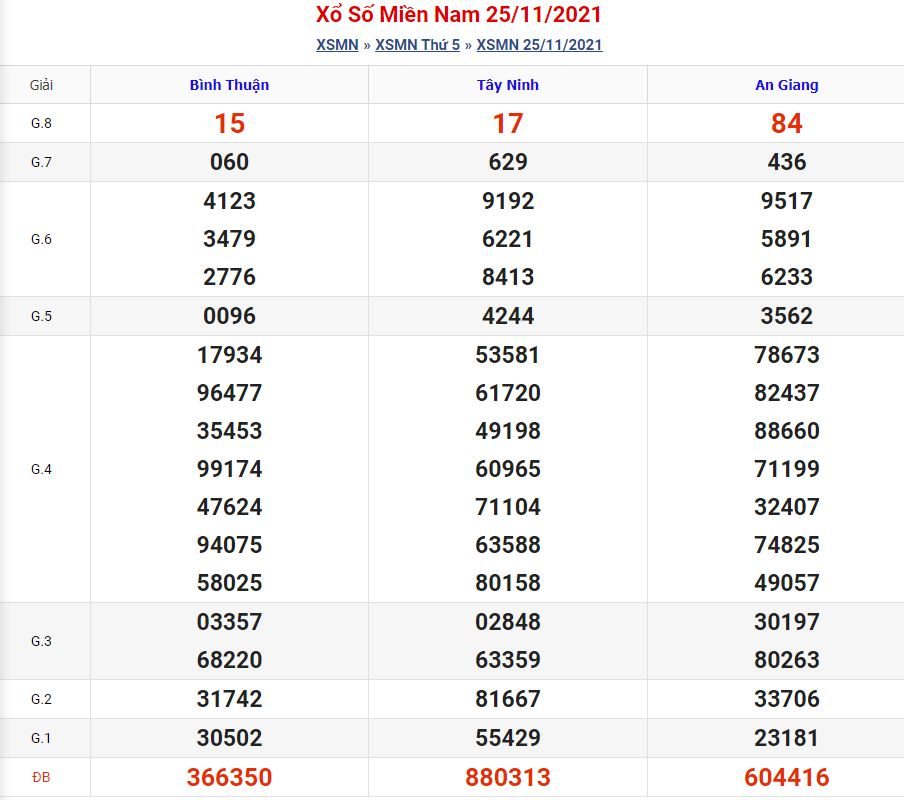This screenshot has height=800, width=904.
Task: Click the page title Xổ Số Miền Nam 25/11/2021
Action: pos(459,14)
